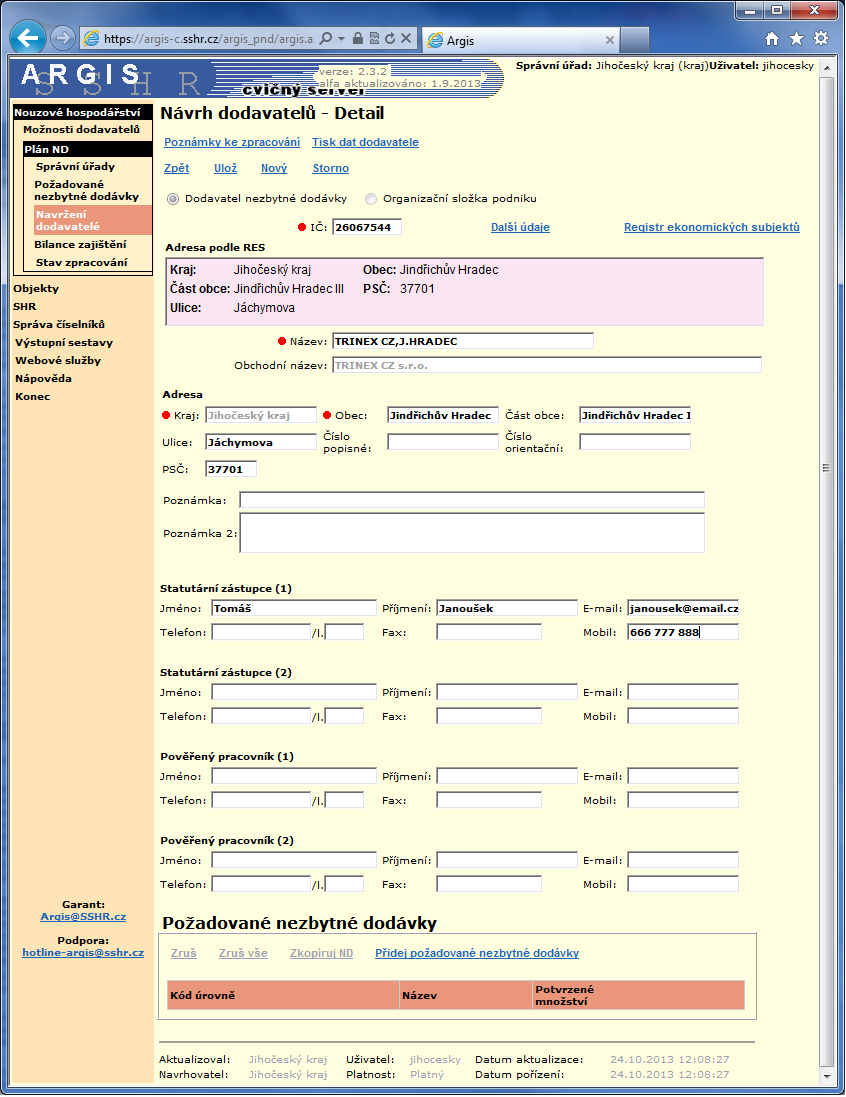The height and width of the screenshot is (1097, 846).
Task: Open a new tab next to Argis
Action: pyautogui.click(x=635, y=40)
